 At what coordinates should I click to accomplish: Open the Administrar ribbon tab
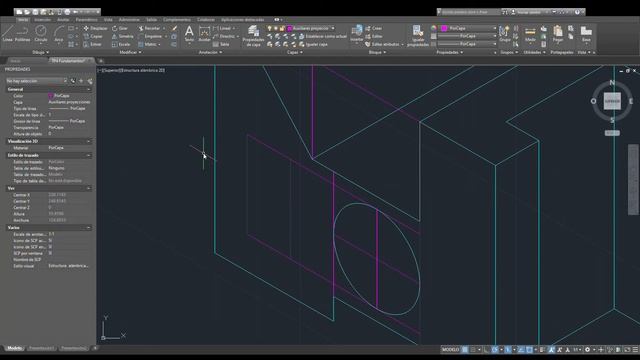(x=129, y=20)
